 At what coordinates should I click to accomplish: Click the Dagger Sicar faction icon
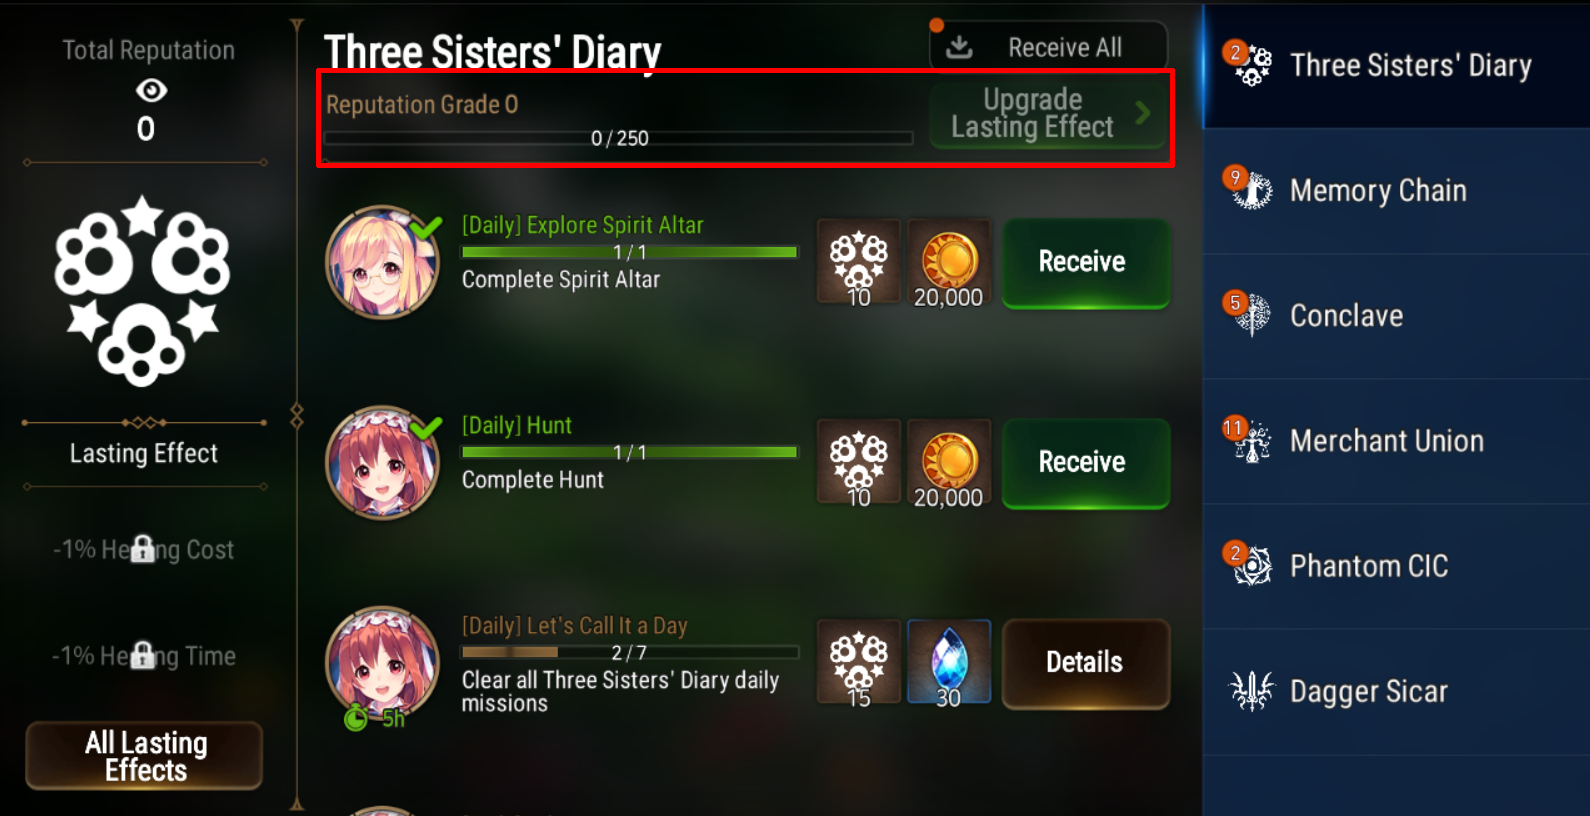pyautogui.click(x=1251, y=691)
